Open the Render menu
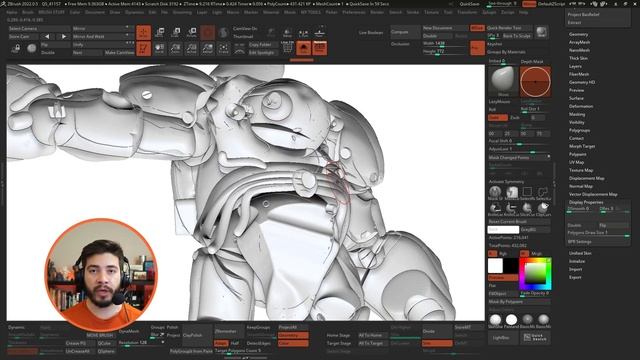 click(x=377, y=12)
